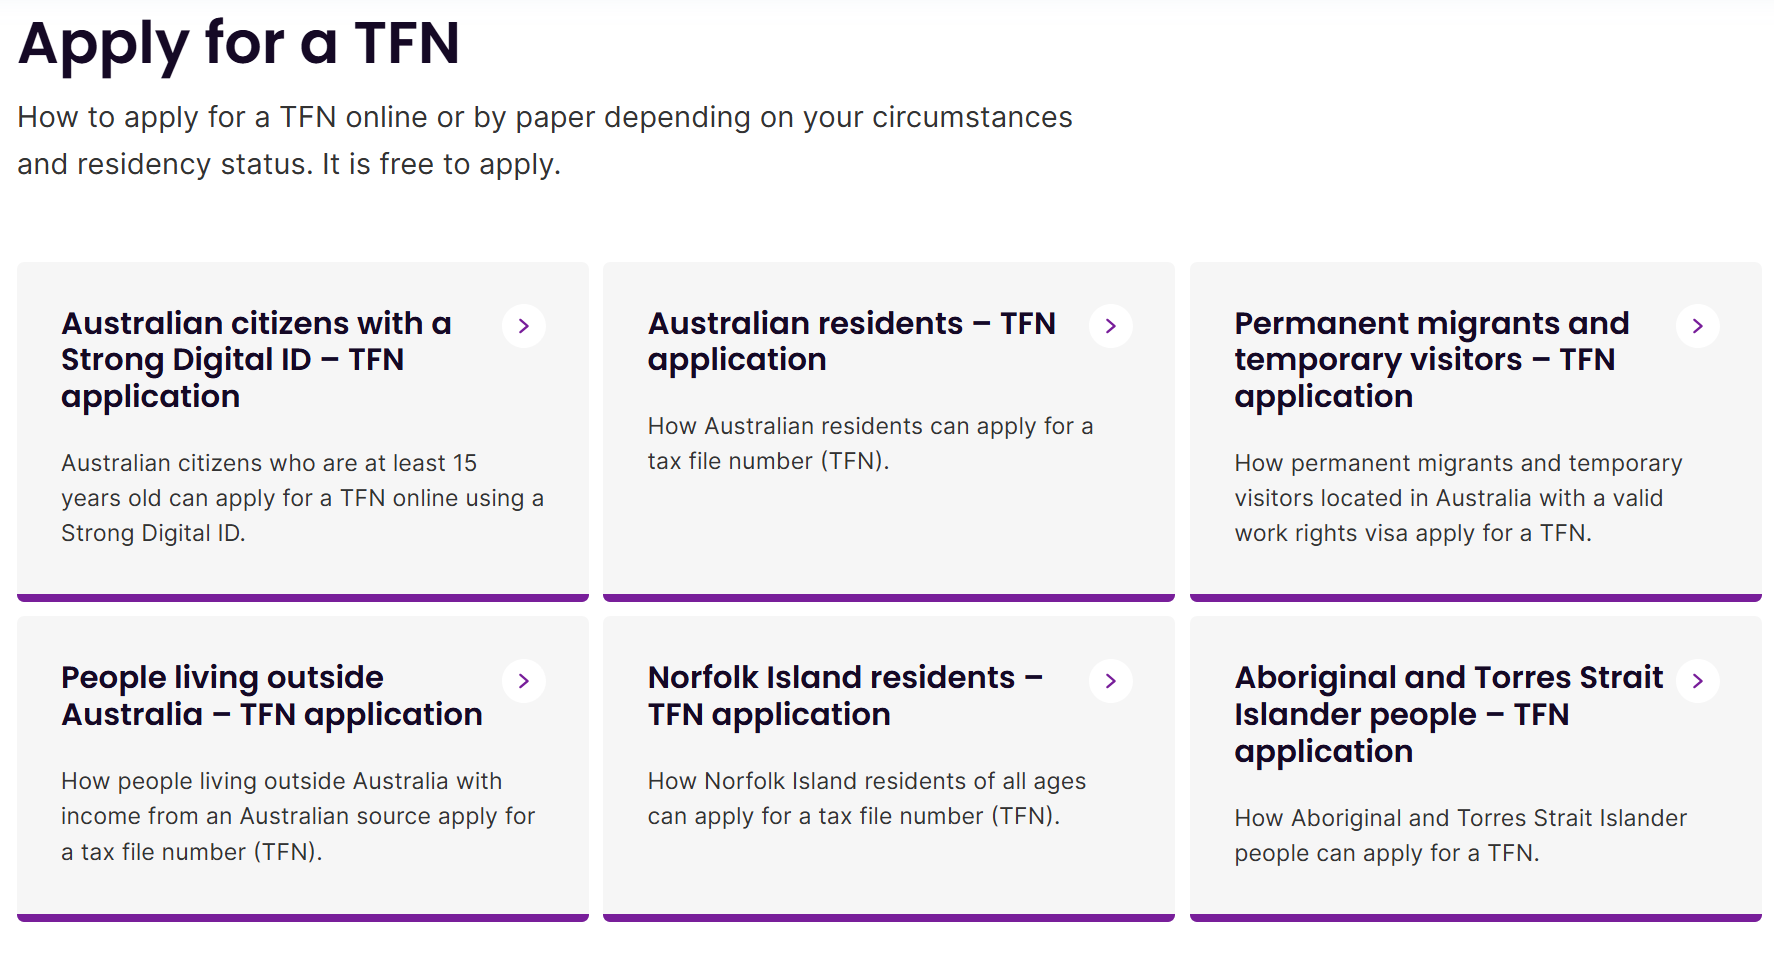Click arrow icon on Australian residents TFN card
This screenshot has height=955, width=1774.
1110,326
